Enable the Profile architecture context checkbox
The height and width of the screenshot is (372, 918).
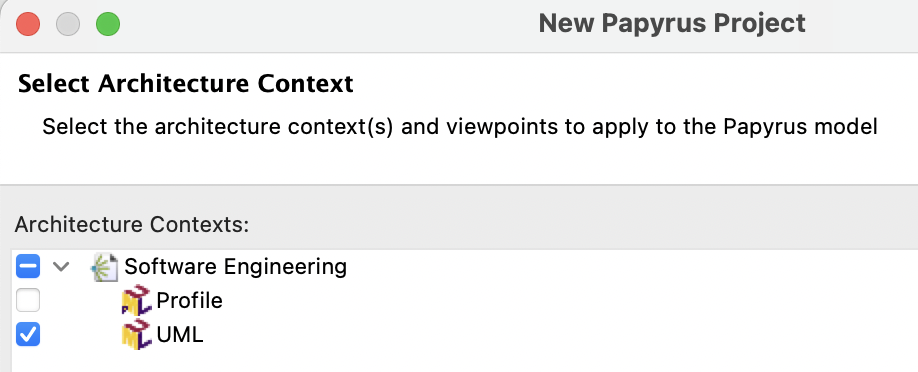tap(28, 301)
